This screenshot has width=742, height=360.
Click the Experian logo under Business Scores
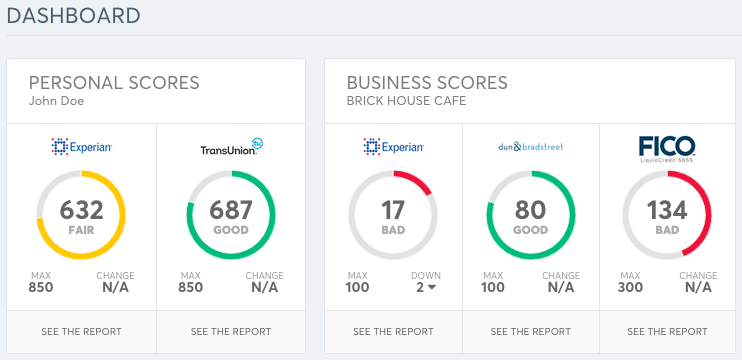pyautogui.click(x=394, y=147)
